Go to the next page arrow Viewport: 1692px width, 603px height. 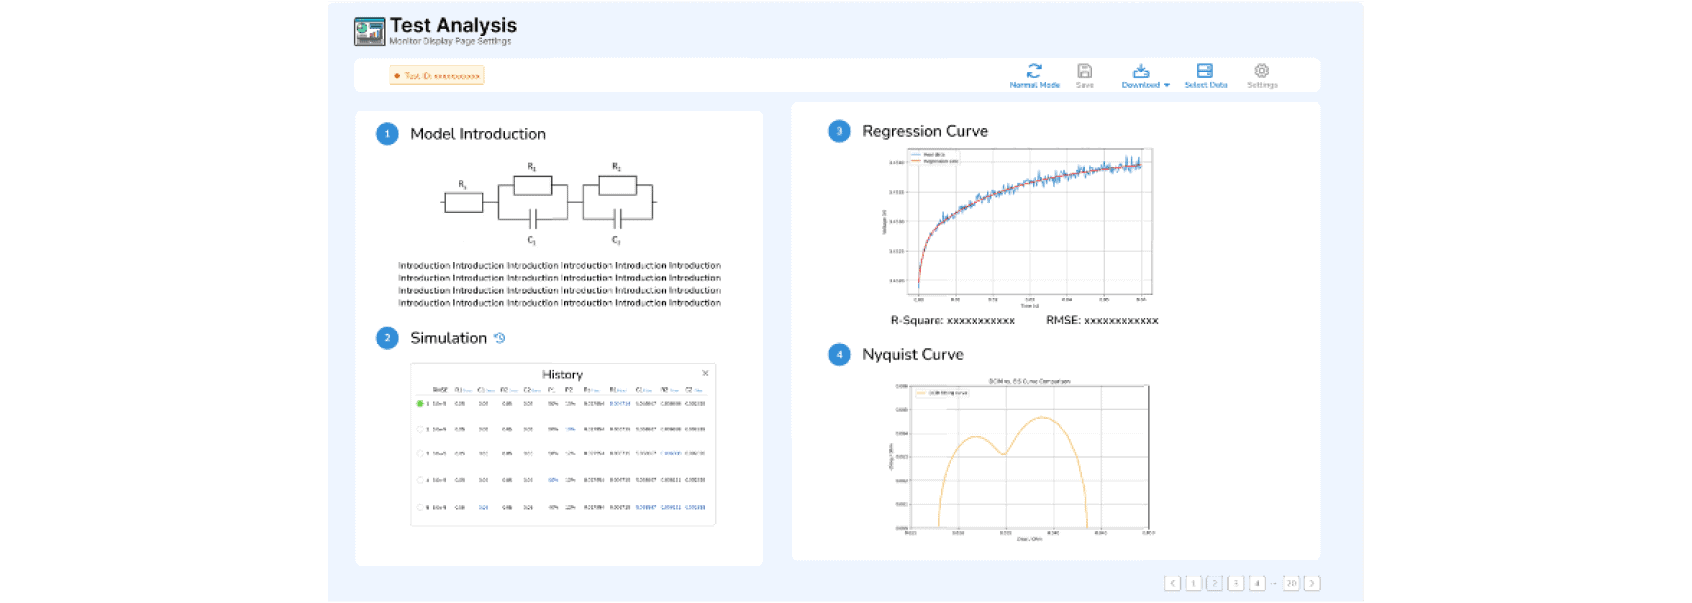click(1312, 583)
